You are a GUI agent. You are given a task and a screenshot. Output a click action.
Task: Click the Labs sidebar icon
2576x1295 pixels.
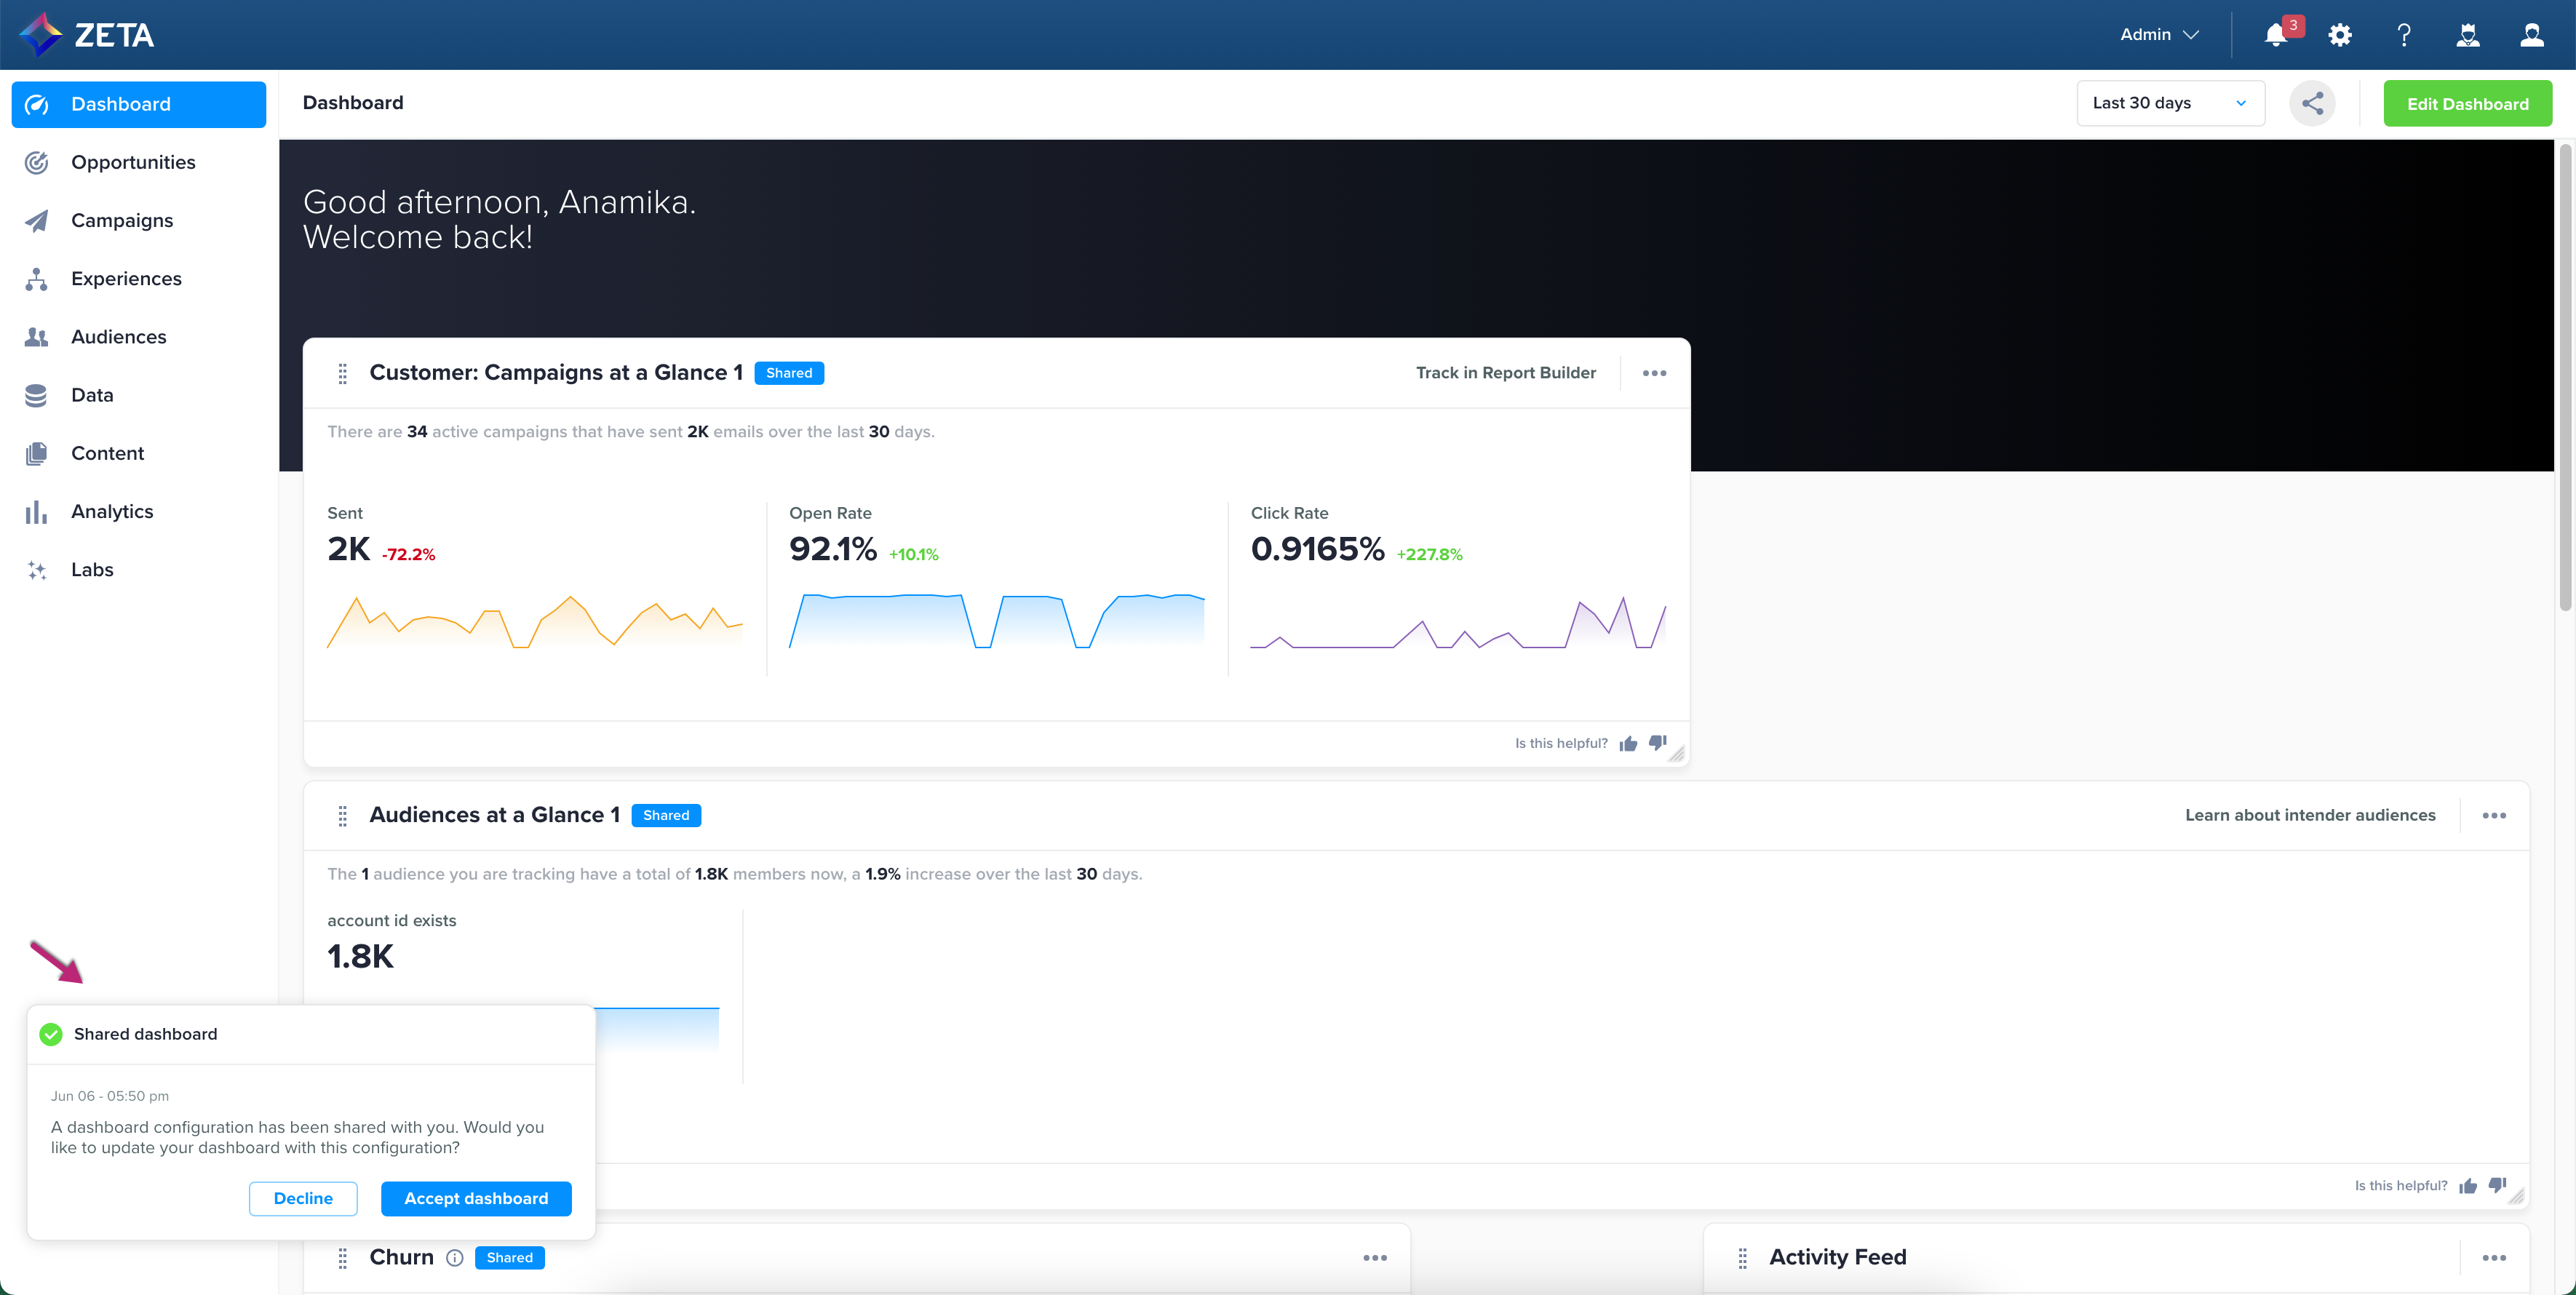coord(36,570)
